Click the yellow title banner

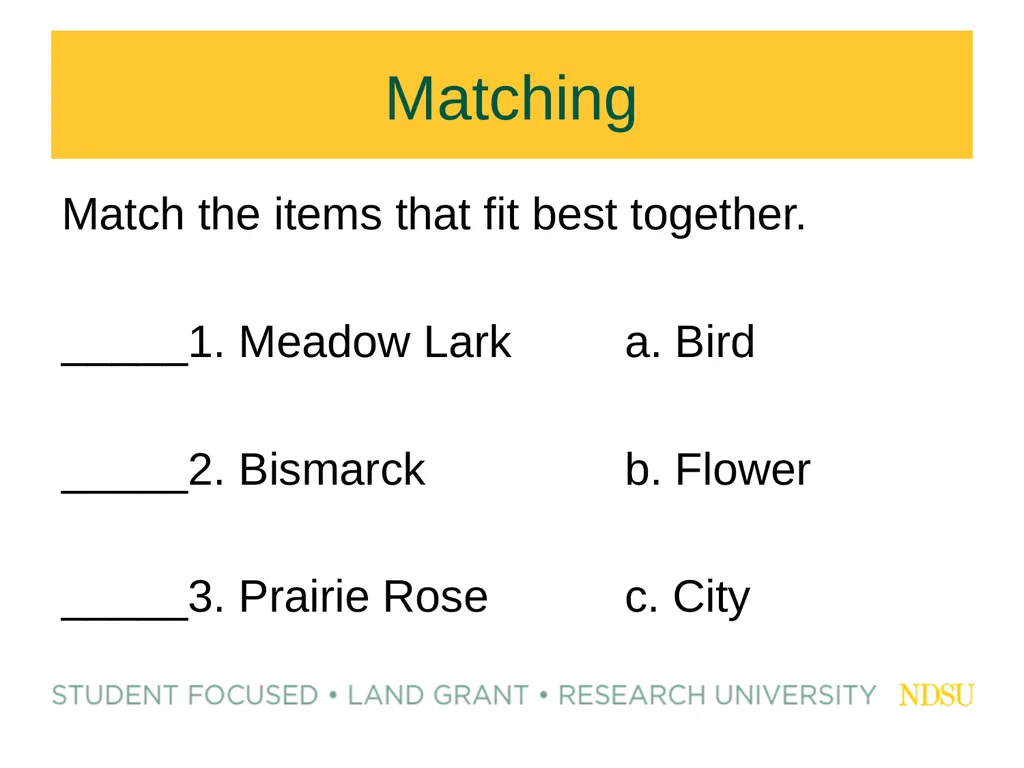[x=512, y=95]
